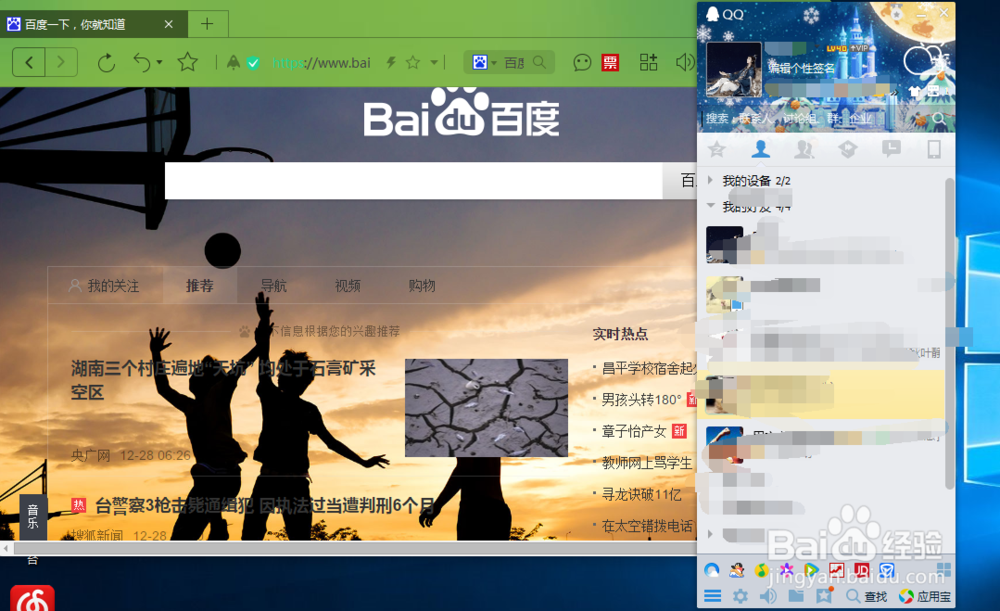The width and height of the screenshot is (1000, 611).
Task: Open hot topic 寻龙诀破11亿
Action: click(x=642, y=494)
